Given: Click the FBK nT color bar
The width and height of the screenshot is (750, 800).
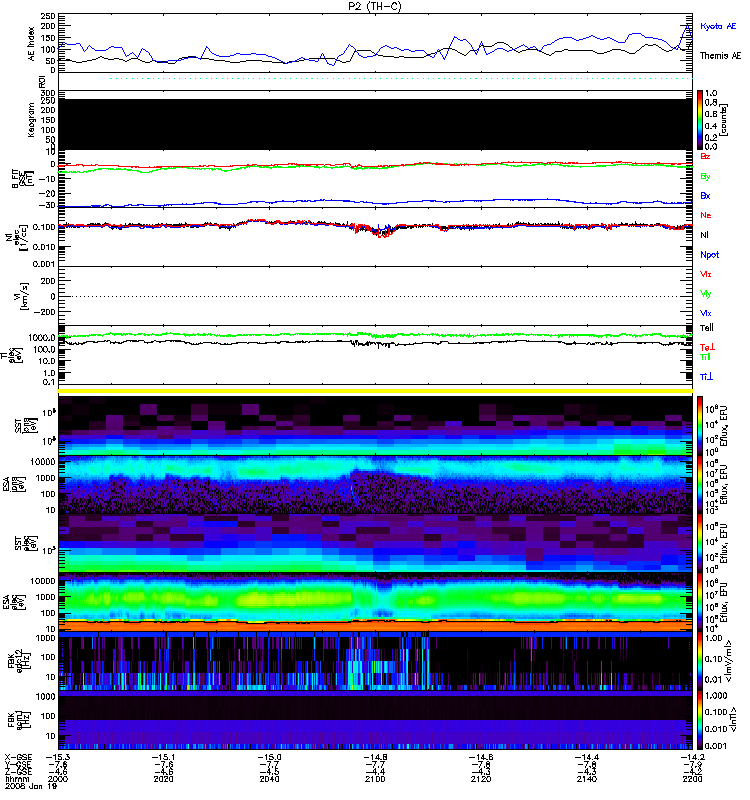Looking at the screenshot, I should [700, 719].
